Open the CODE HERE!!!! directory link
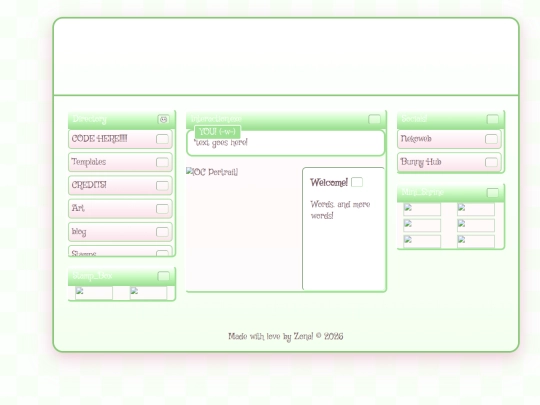540x405 pixels. click(x=120, y=139)
